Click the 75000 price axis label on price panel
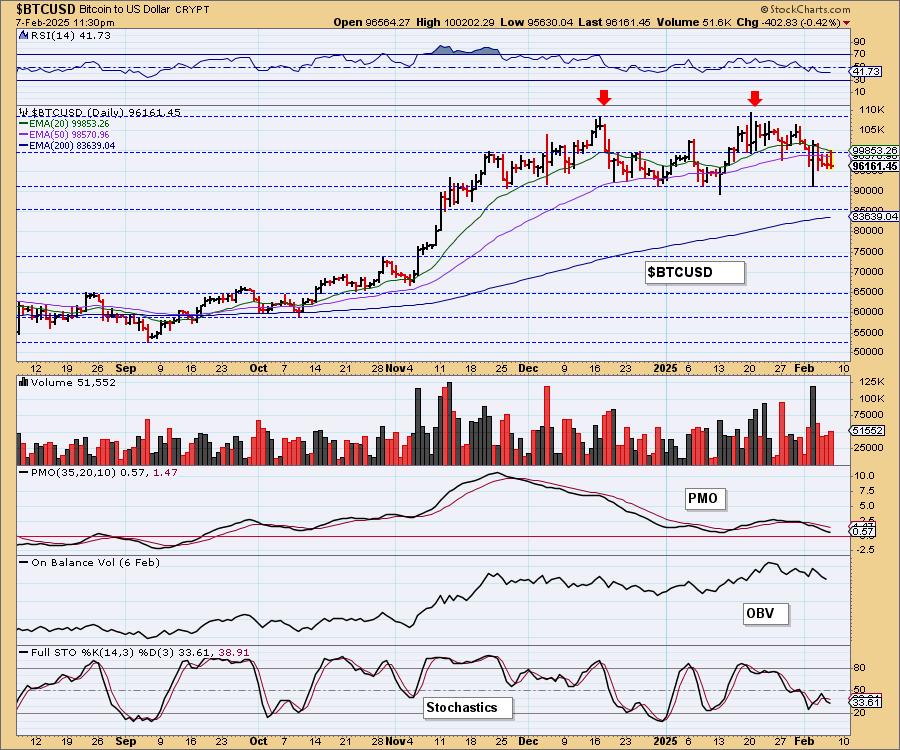900x750 pixels. tap(868, 251)
